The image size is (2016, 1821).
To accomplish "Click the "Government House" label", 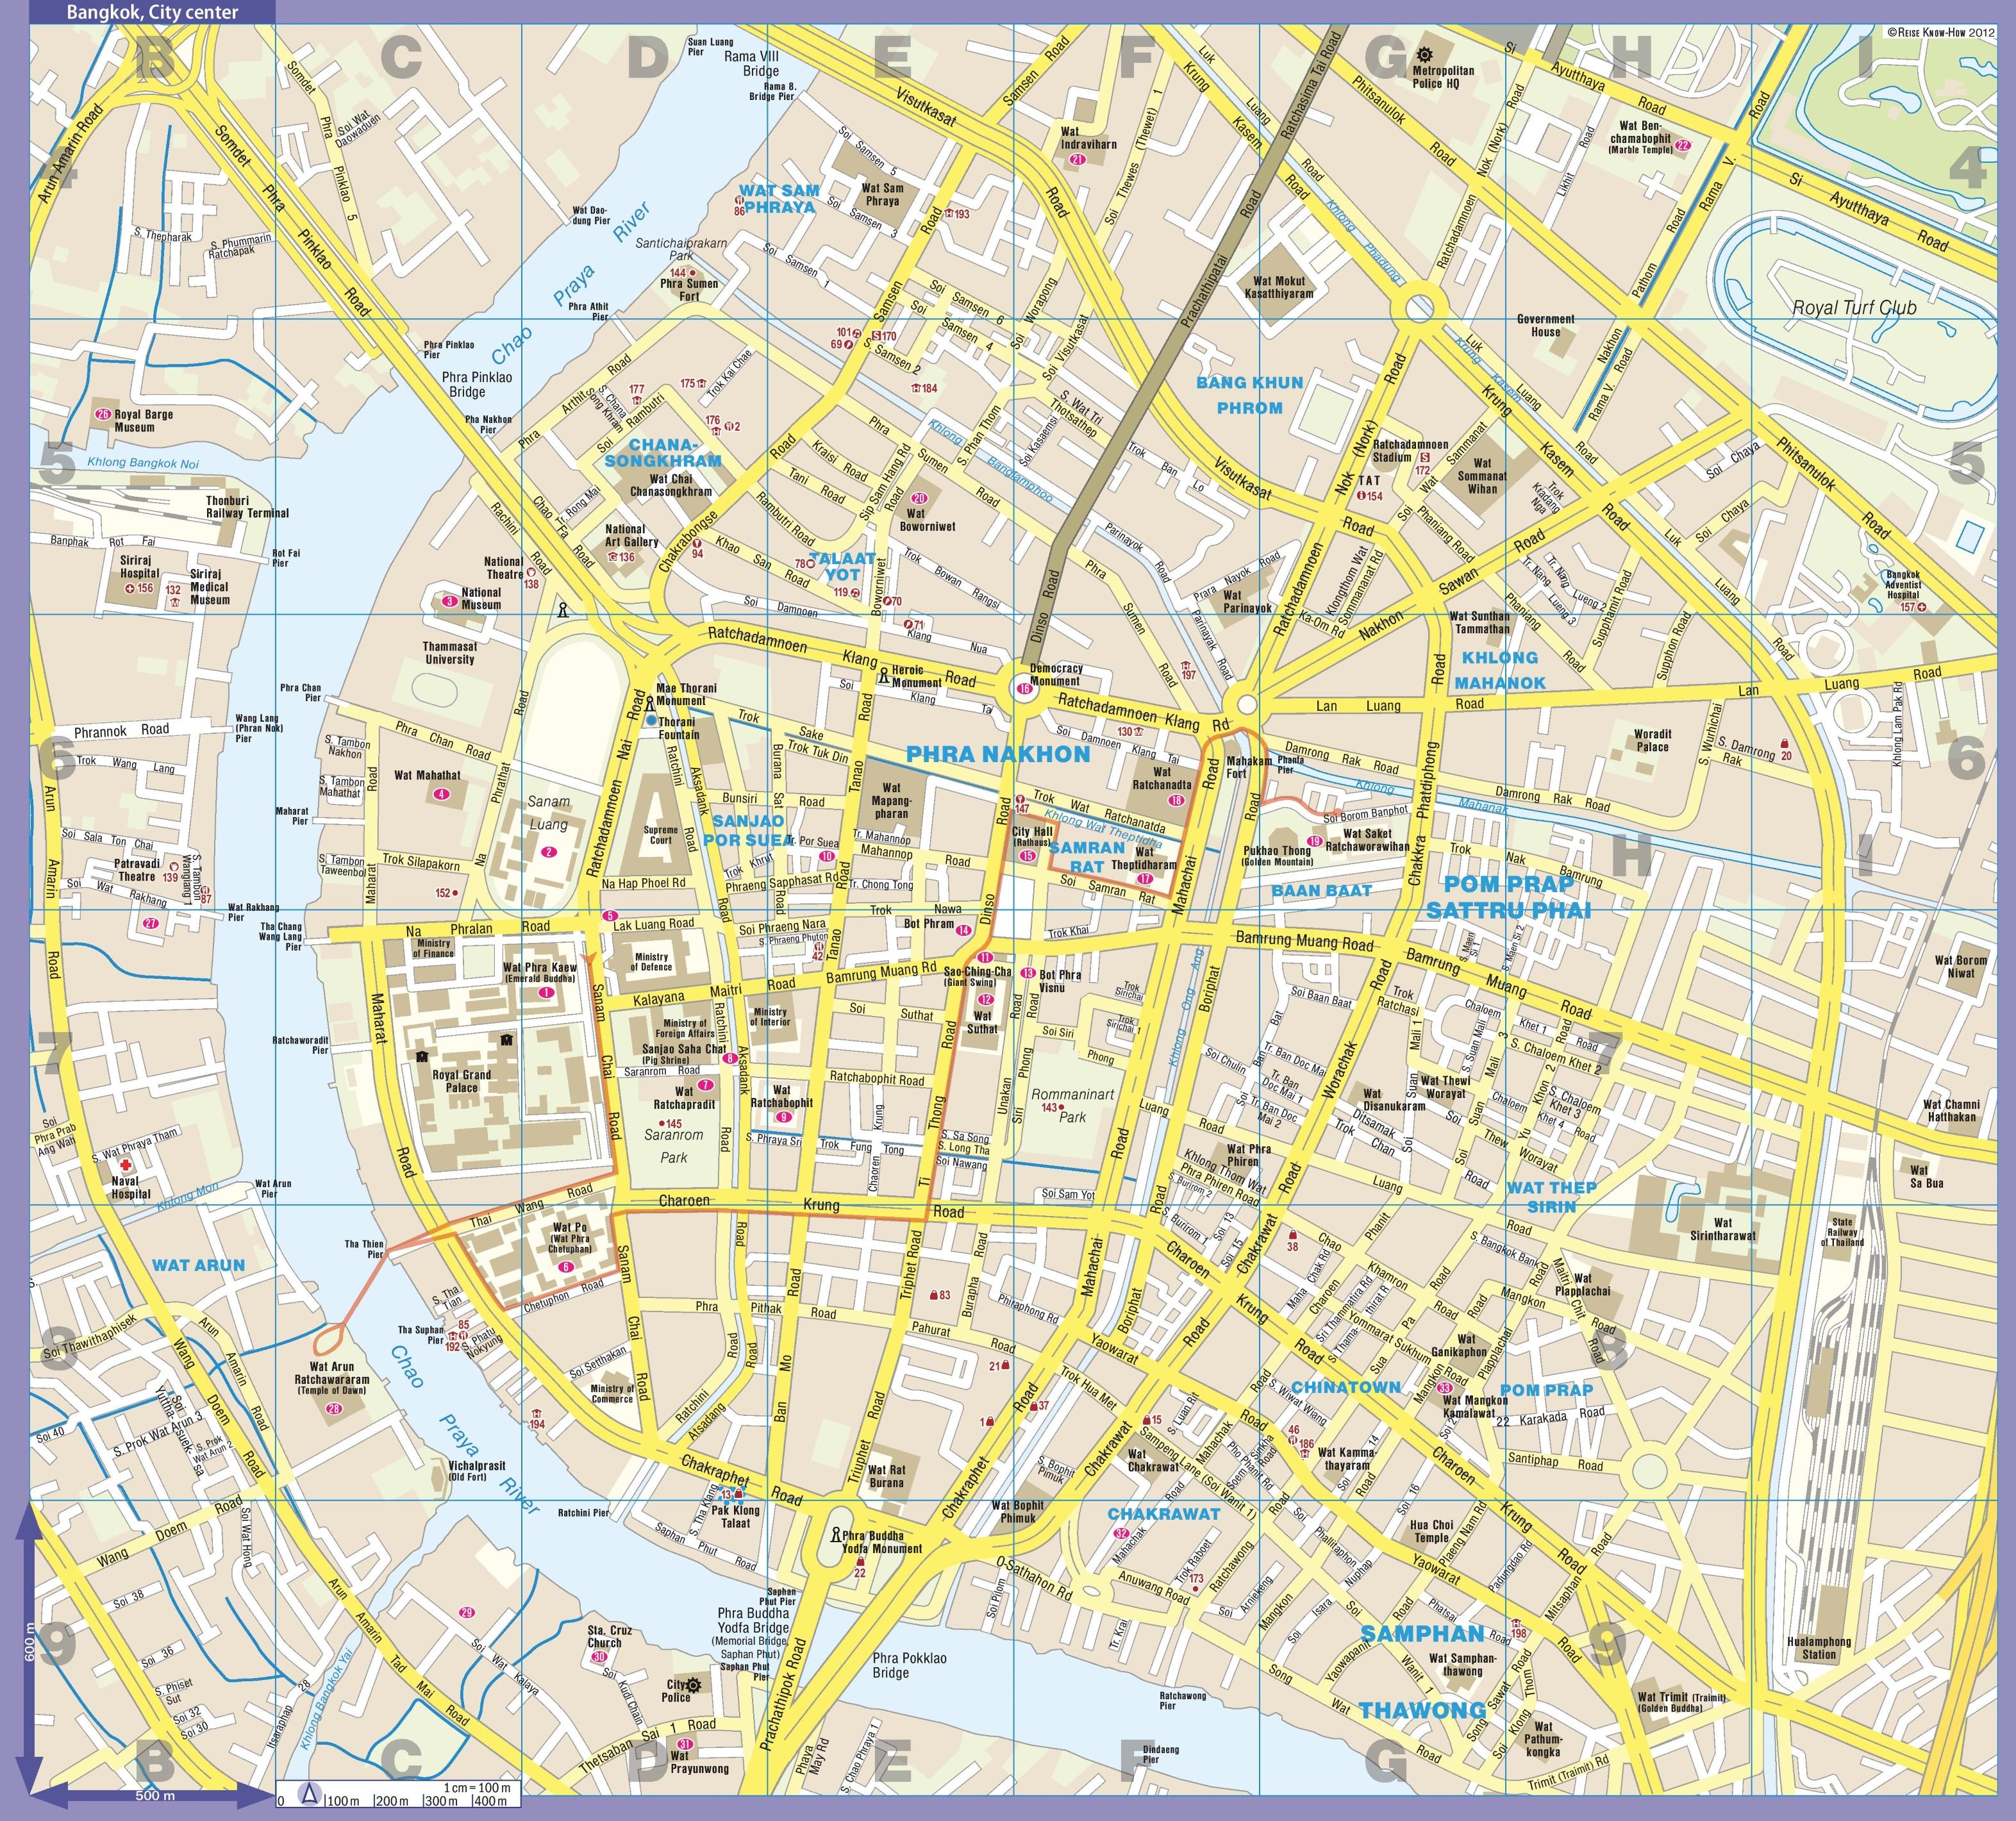I will [1545, 325].
